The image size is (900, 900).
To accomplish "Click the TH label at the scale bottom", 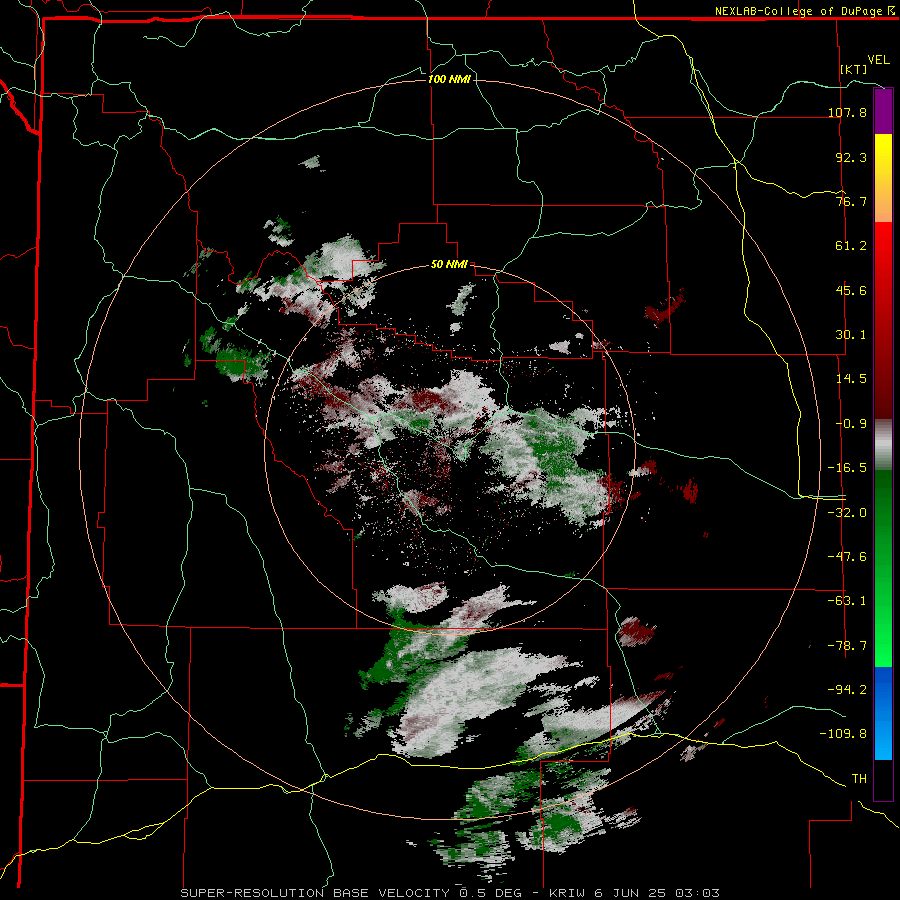I will pos(859,779).
